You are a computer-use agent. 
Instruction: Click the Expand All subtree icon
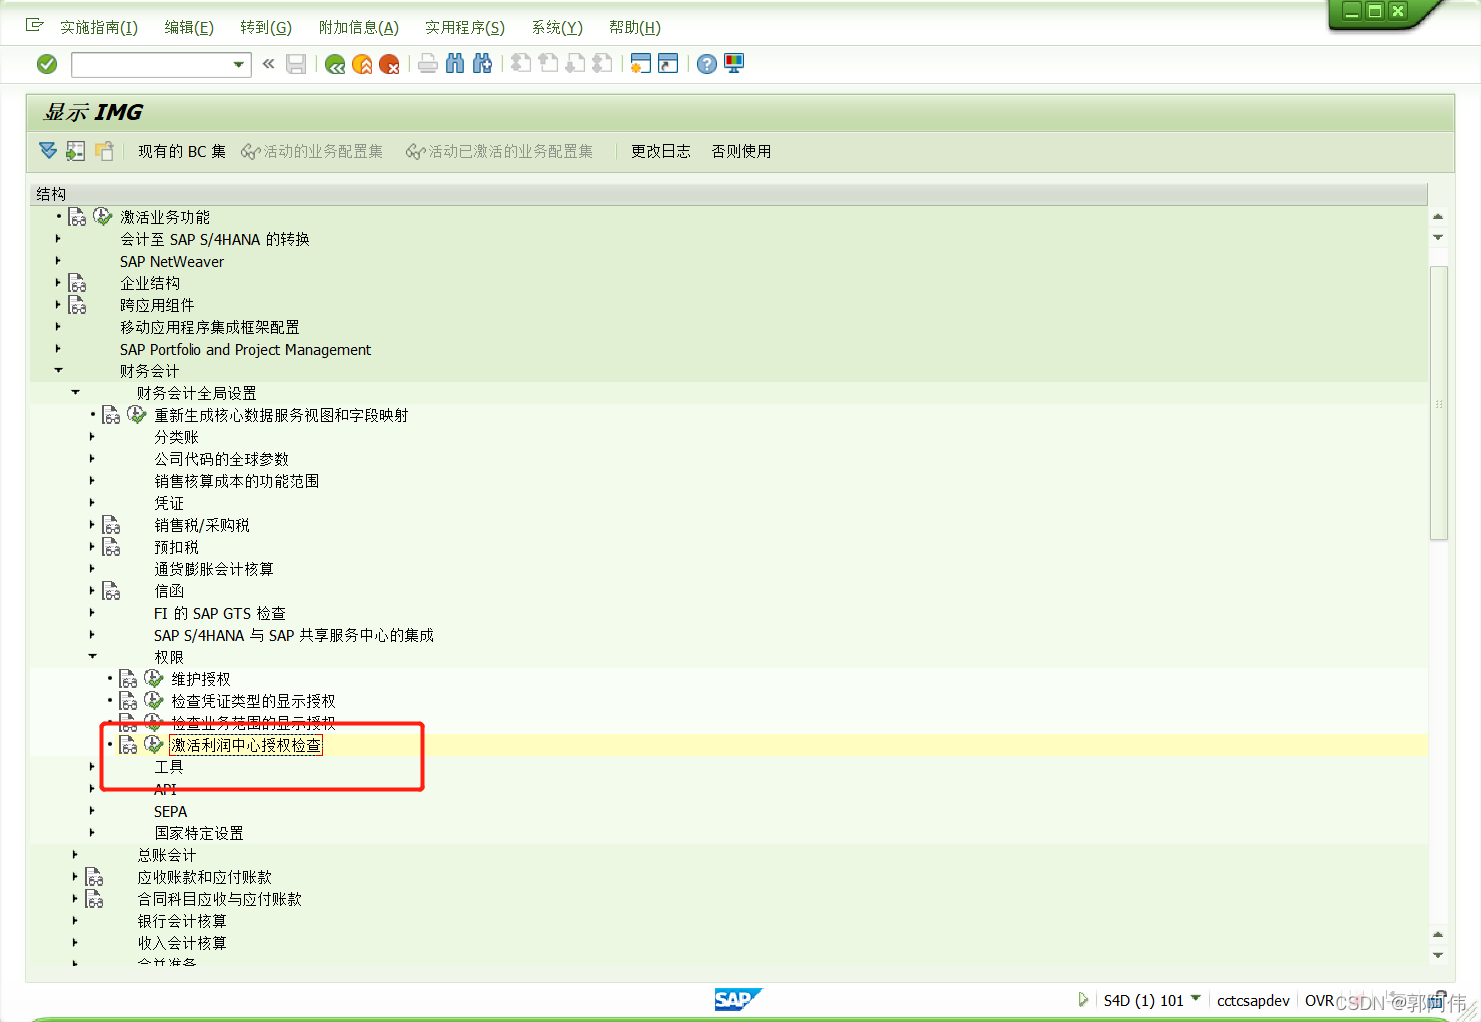point(48,151)
